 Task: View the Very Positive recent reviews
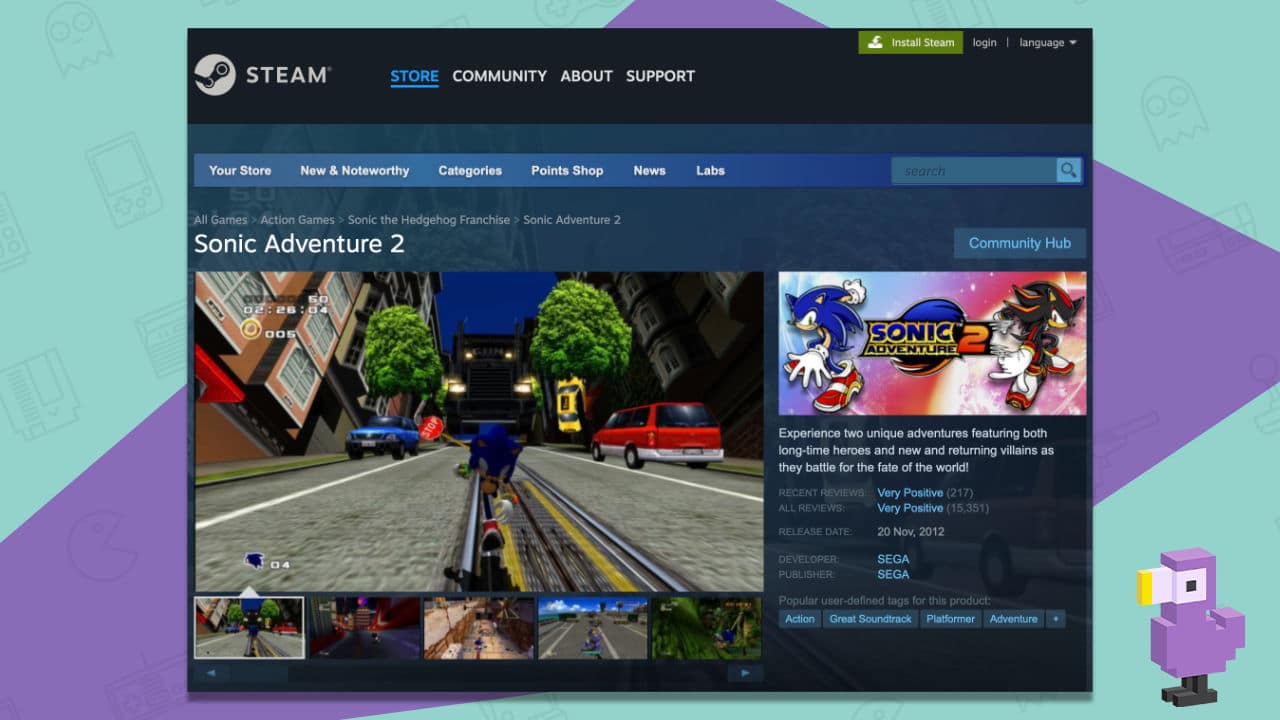click(x=910, y=492)
